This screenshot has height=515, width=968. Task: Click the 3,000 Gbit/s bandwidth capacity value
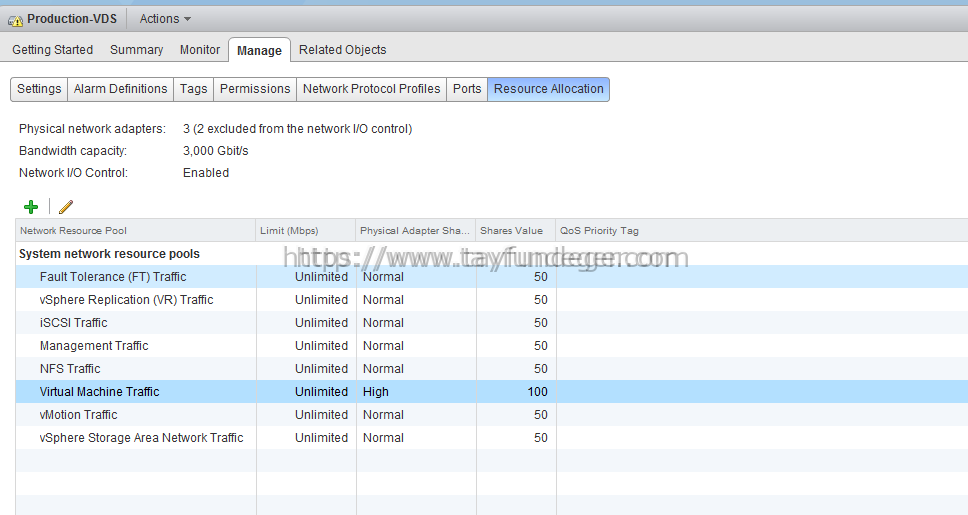coord(215,151)
